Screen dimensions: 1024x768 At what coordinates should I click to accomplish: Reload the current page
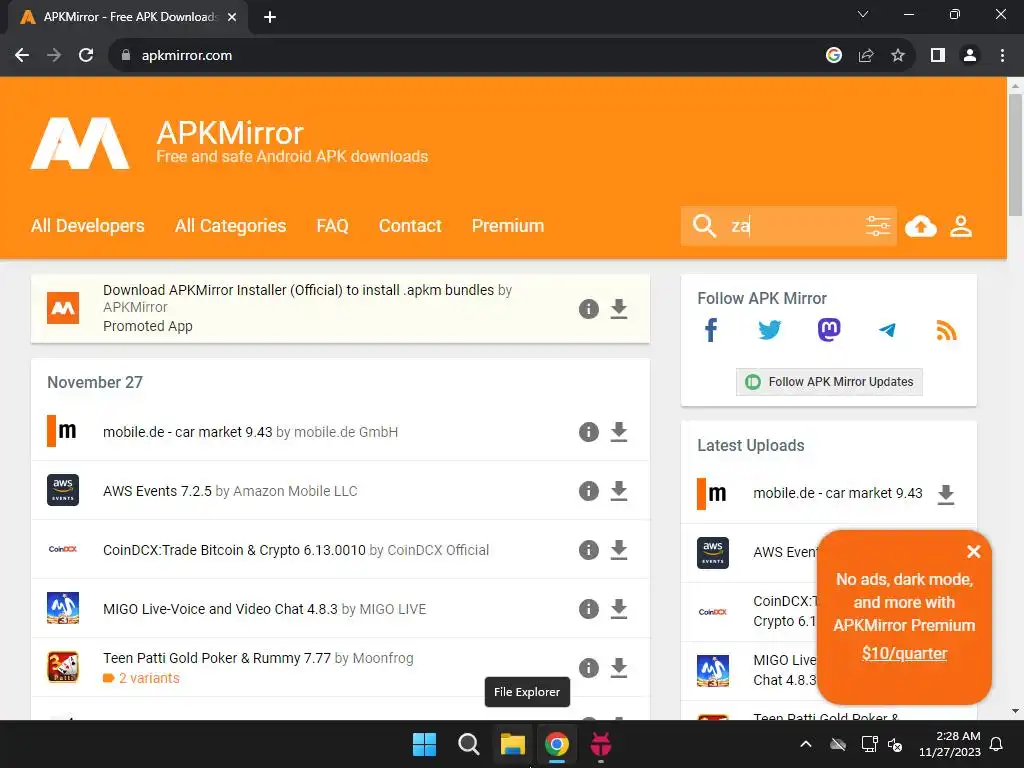coord(86,56)
